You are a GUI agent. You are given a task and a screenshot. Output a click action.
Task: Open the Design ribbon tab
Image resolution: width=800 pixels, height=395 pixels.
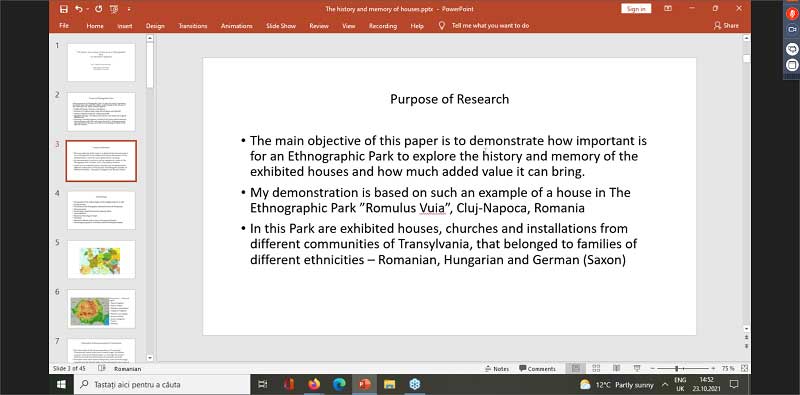click(155, 26)
